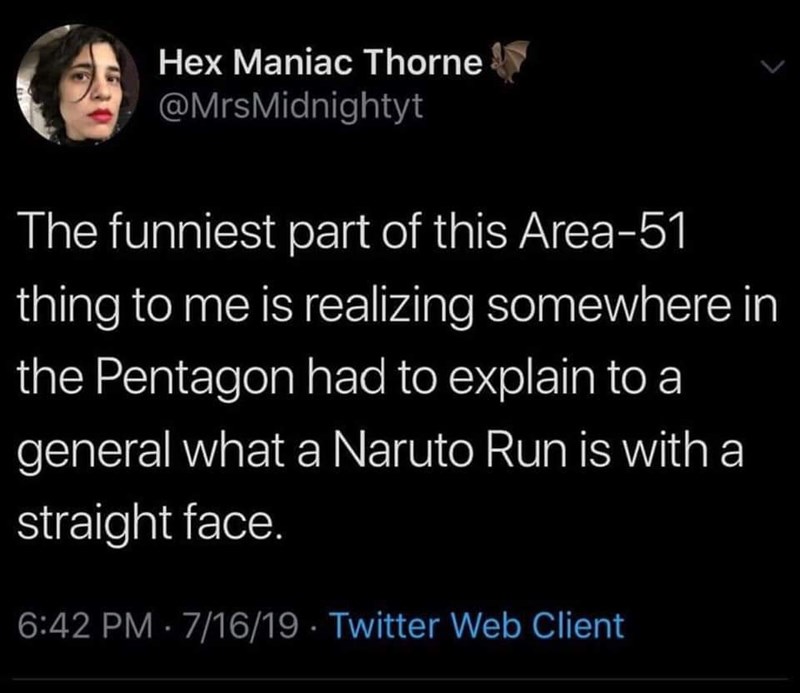Click the word "Thorne" in display name

tap(435, 64)
